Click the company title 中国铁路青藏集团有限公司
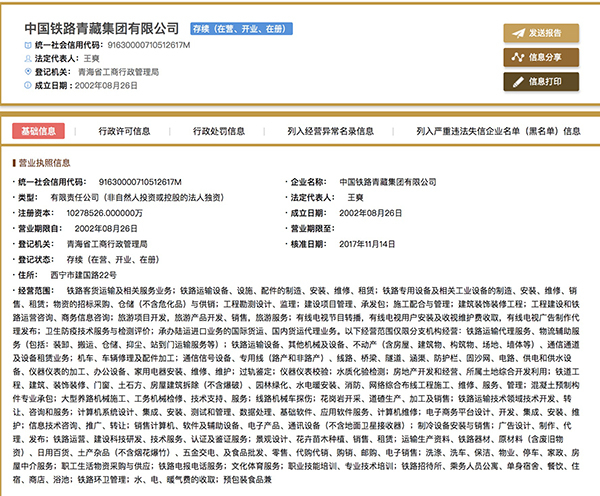 point(102,28)
